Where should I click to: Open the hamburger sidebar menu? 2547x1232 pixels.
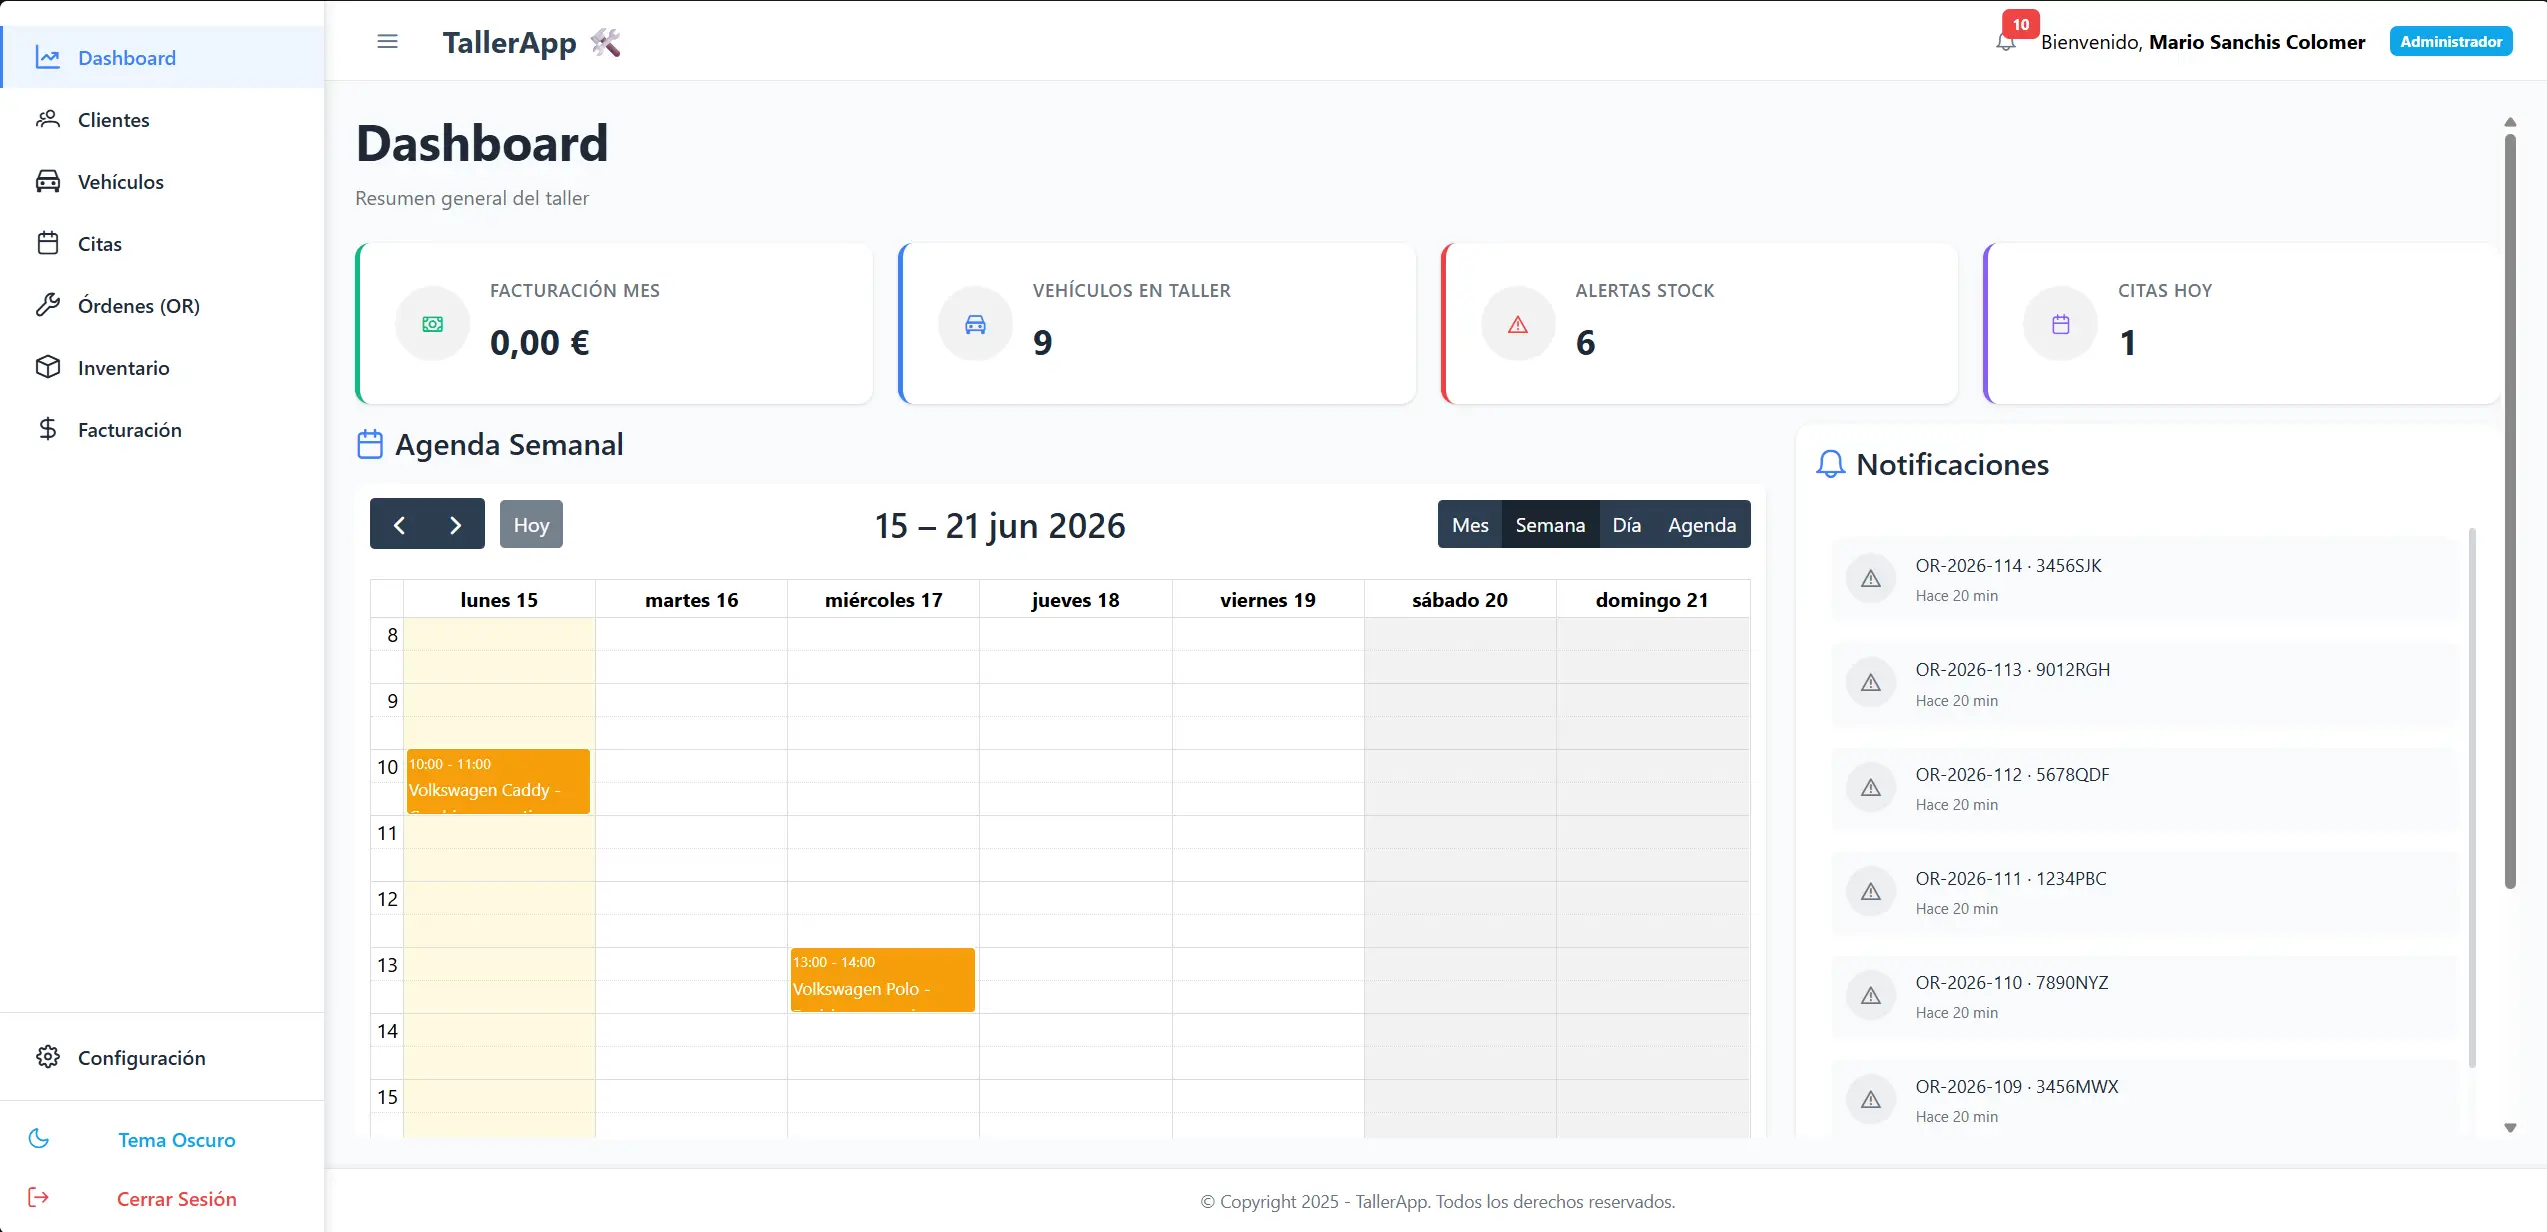pos(387,42)
